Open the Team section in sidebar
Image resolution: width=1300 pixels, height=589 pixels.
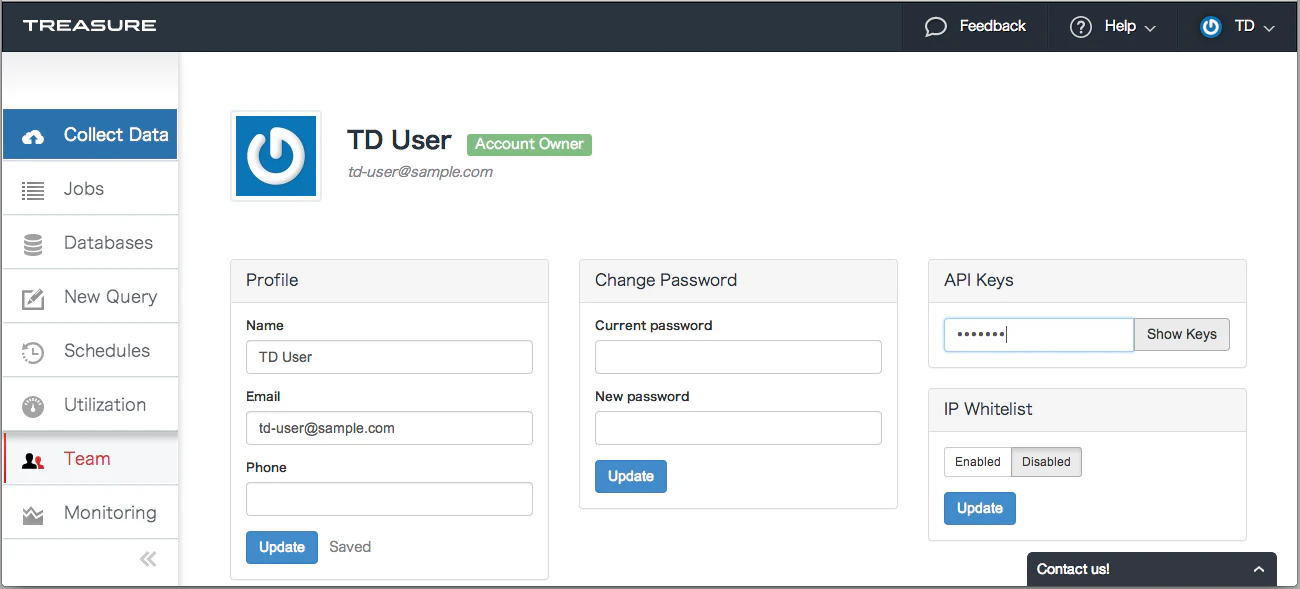(90, 459)
